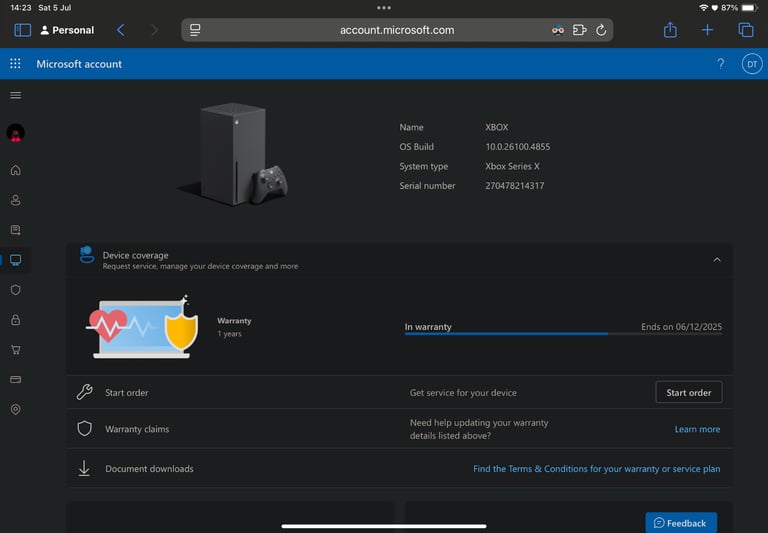Open privacy report glasses icon
Screen dimensions: 768x533
pyautogui.click(x=558, y=30)
